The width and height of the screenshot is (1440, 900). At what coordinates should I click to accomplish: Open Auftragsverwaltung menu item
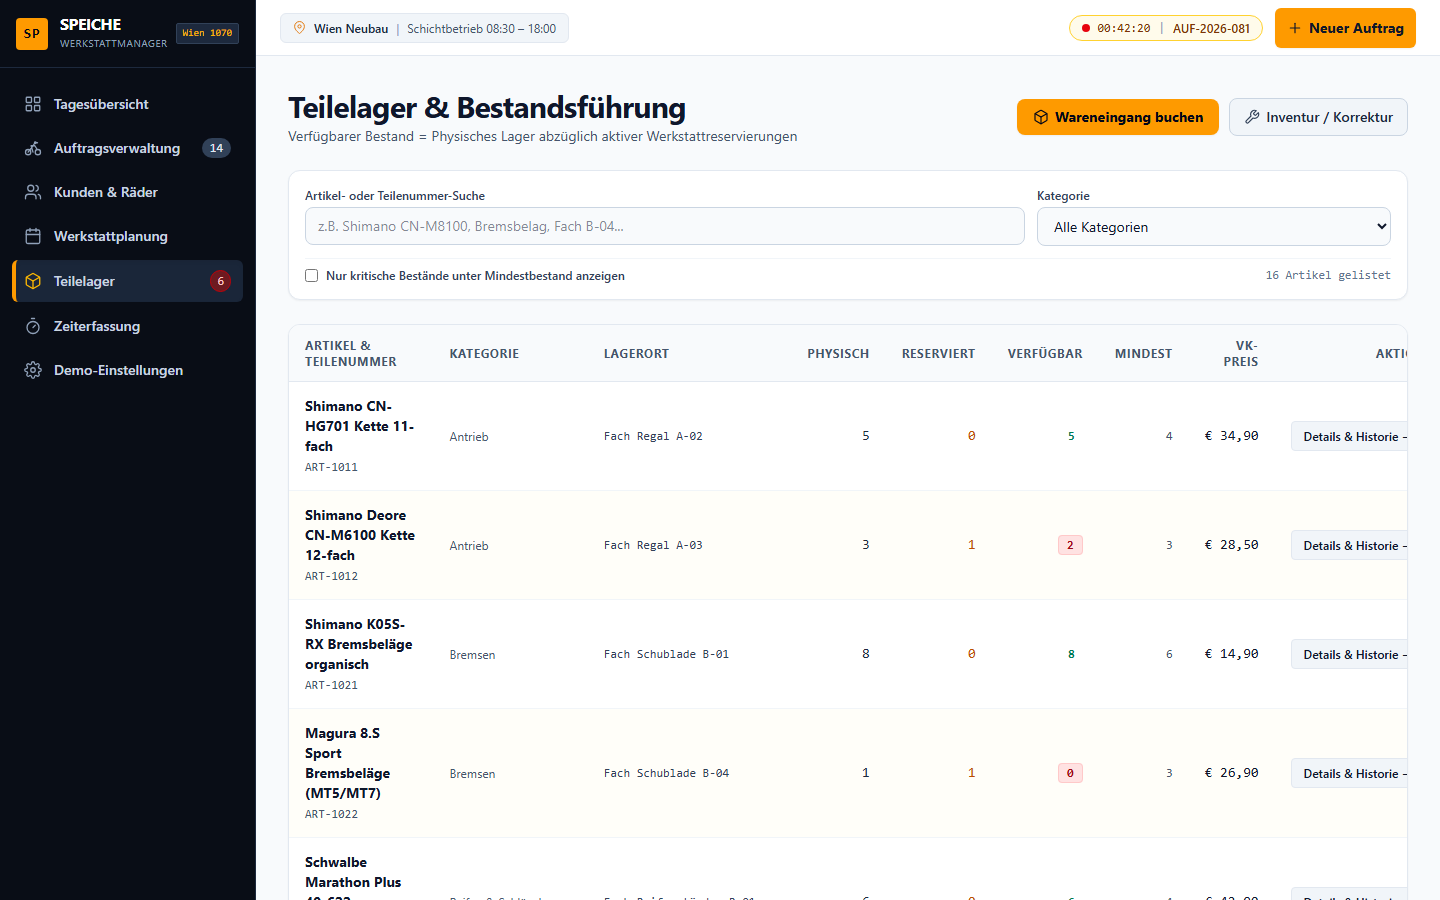[127, 148]
